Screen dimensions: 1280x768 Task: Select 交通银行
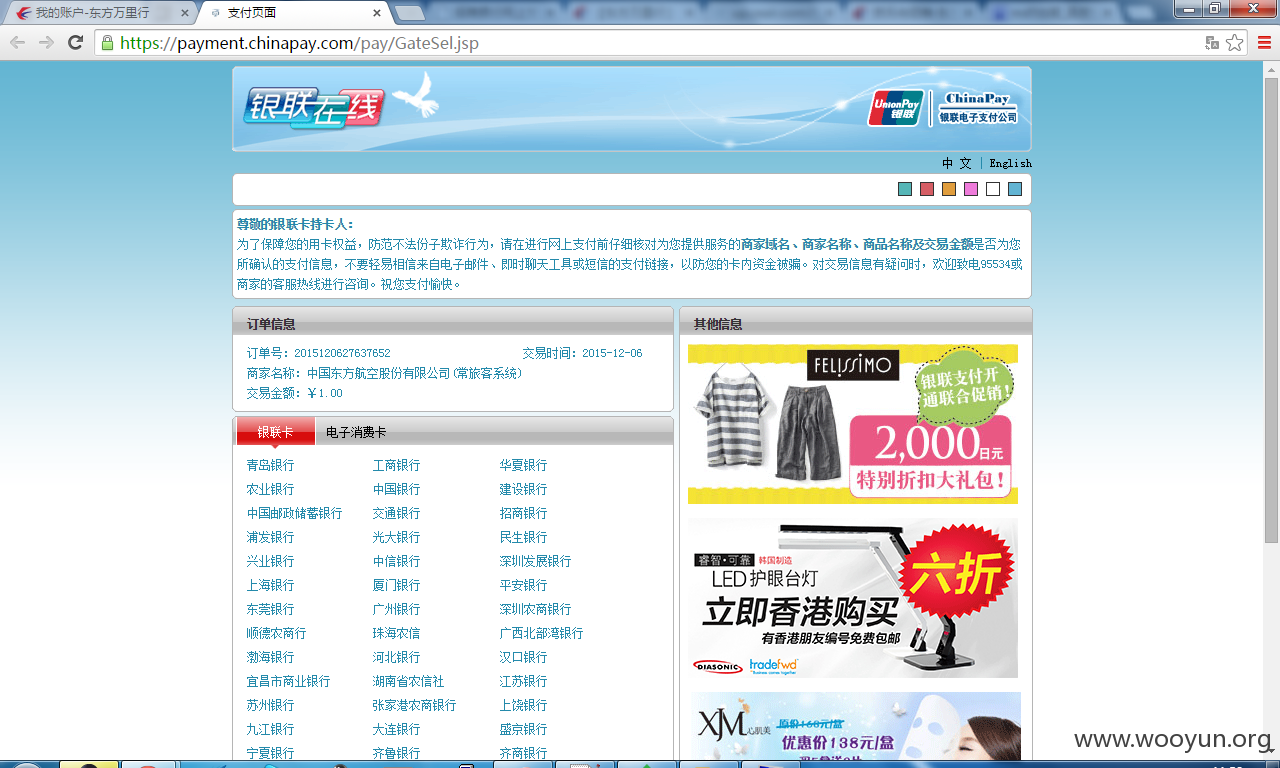pyautogui.click(x=396, y=513)
